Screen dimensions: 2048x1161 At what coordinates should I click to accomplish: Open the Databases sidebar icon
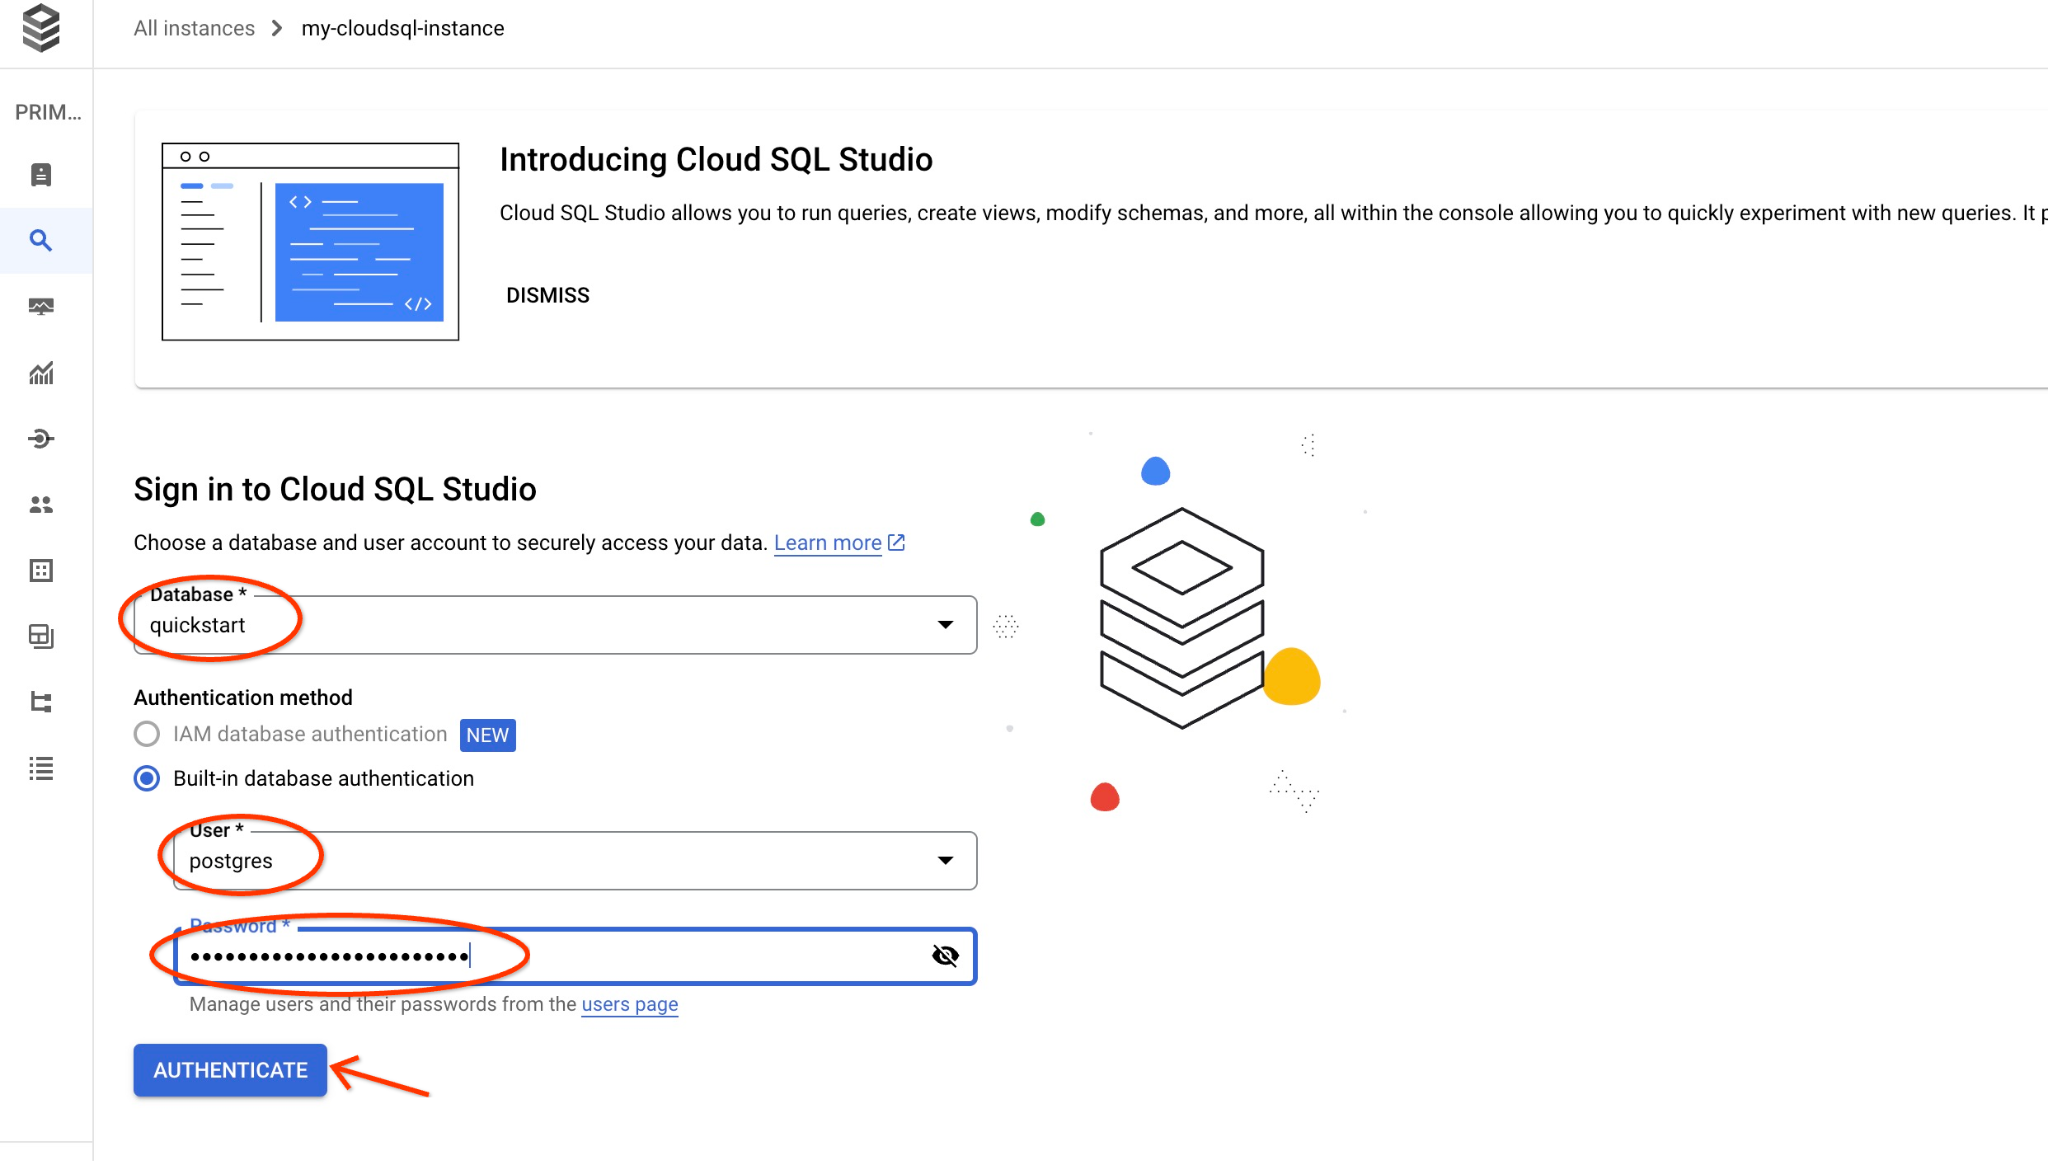pyautogui.click(x=41, y=571)
